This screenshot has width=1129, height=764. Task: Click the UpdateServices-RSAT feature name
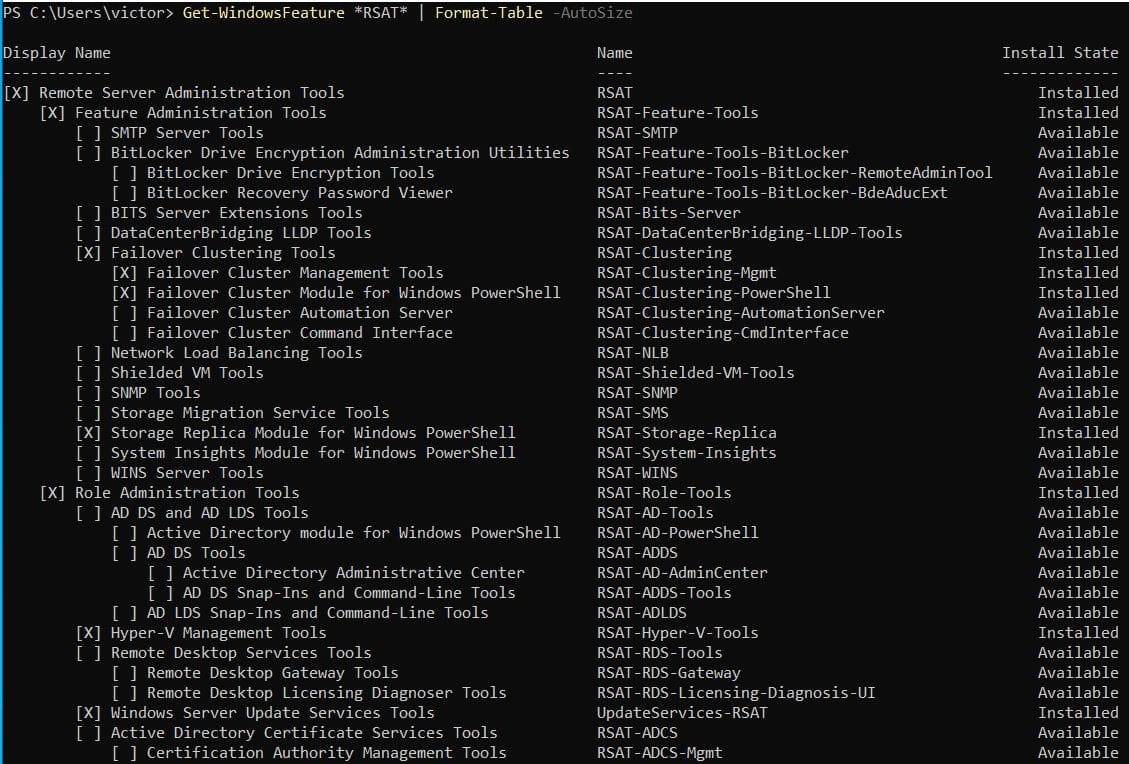click(682, 713)
